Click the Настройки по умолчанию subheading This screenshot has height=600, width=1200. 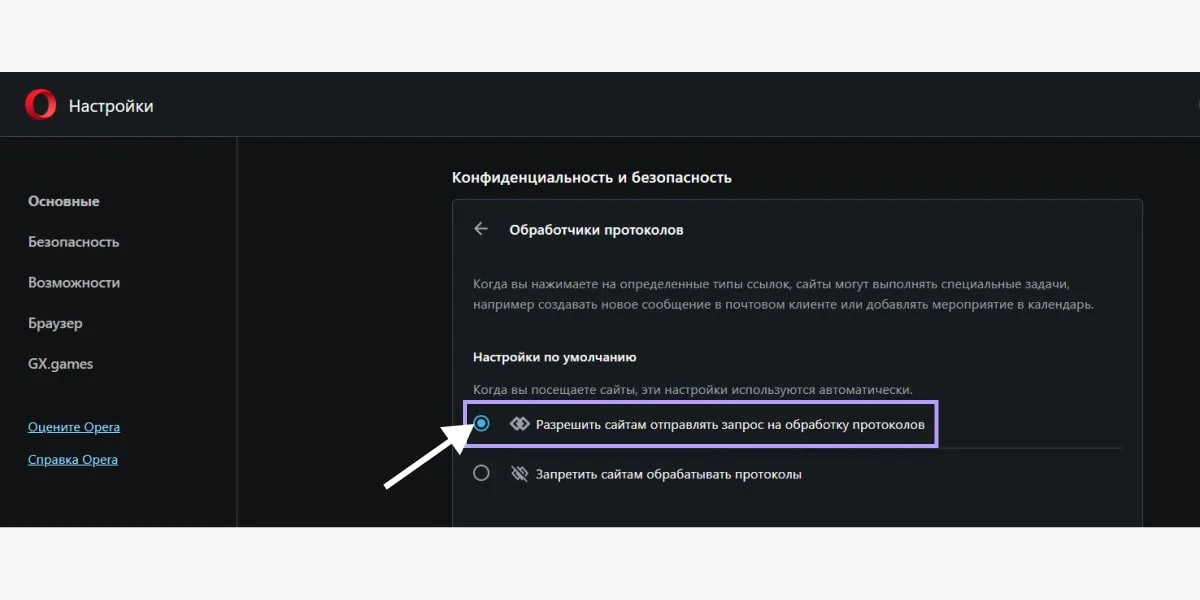pyautogui.click(x=555, y=357)
